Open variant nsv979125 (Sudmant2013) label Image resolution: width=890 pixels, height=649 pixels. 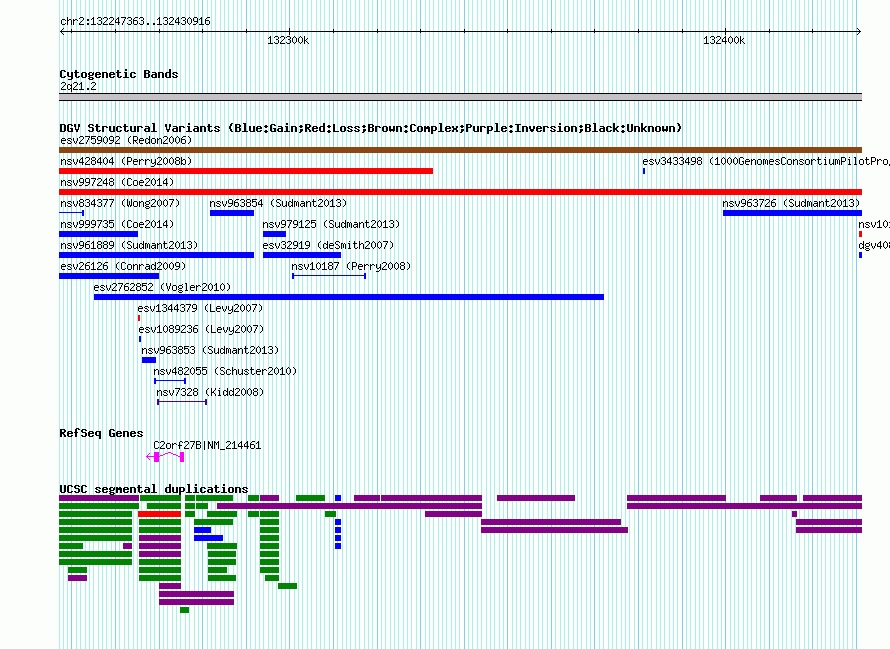(331, 224)
